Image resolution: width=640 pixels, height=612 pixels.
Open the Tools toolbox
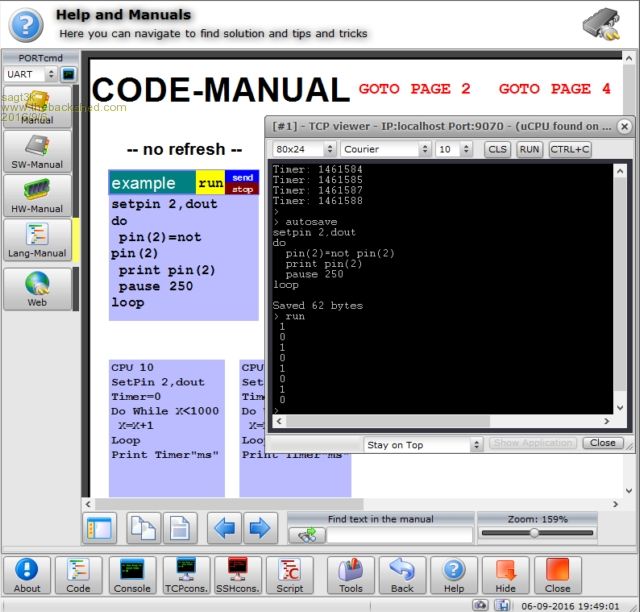coord(350,574)
